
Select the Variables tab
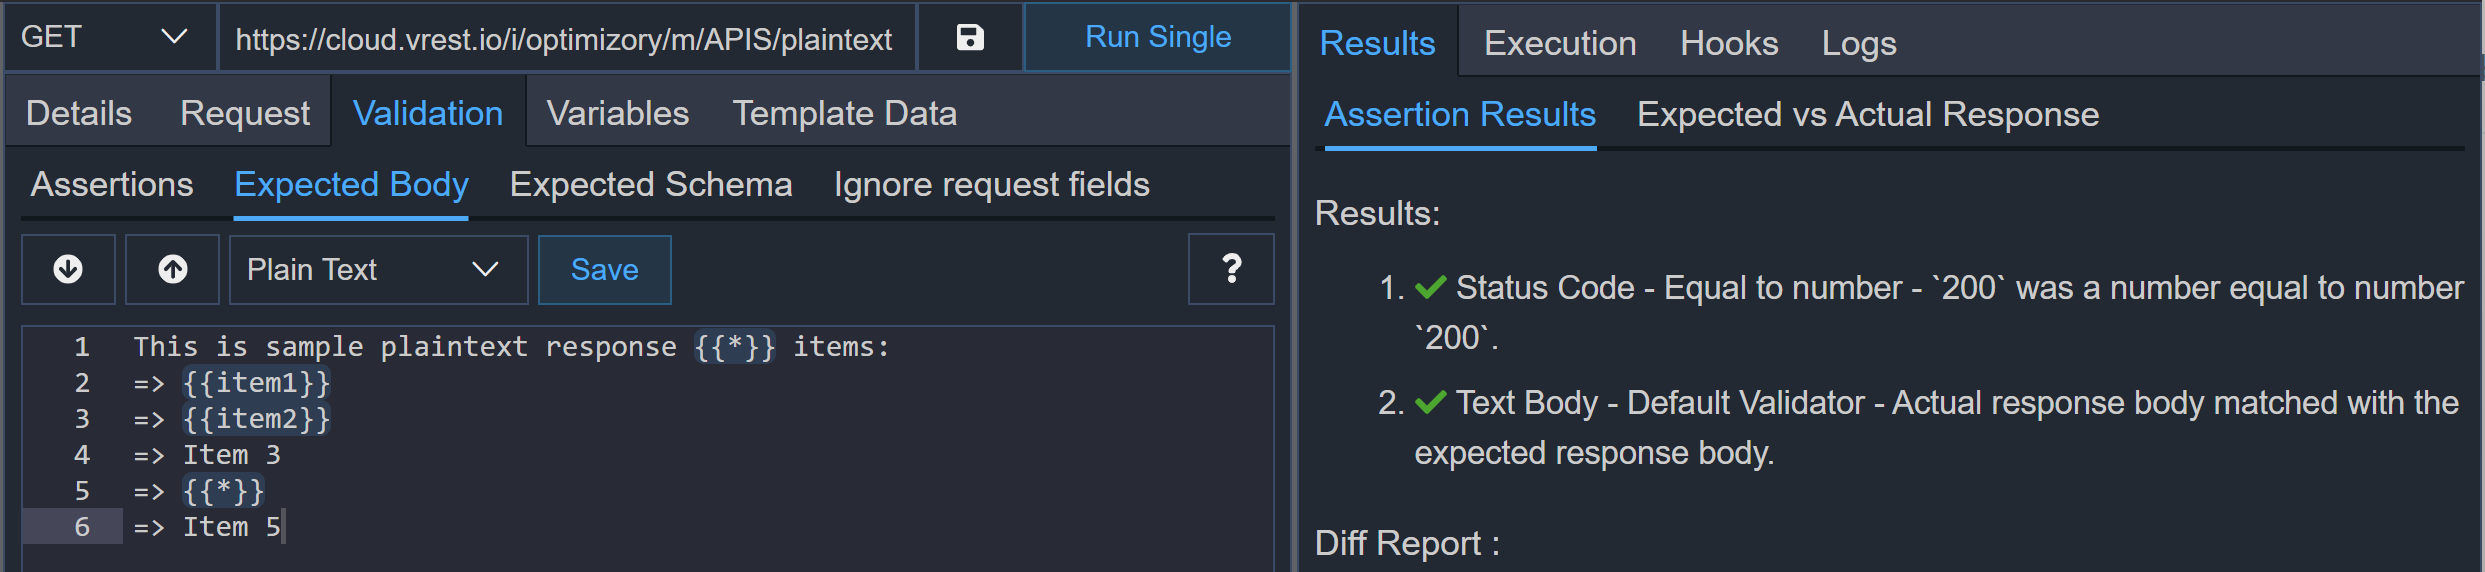617,113
